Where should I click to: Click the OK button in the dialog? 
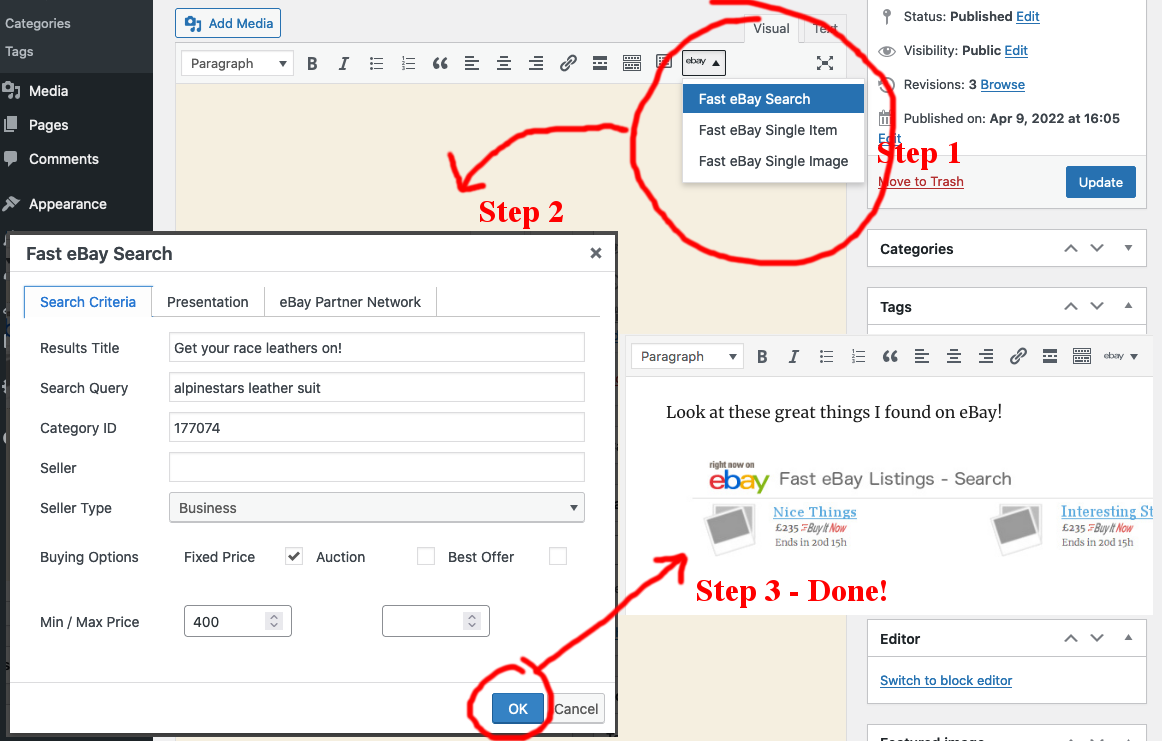point(518,709)
